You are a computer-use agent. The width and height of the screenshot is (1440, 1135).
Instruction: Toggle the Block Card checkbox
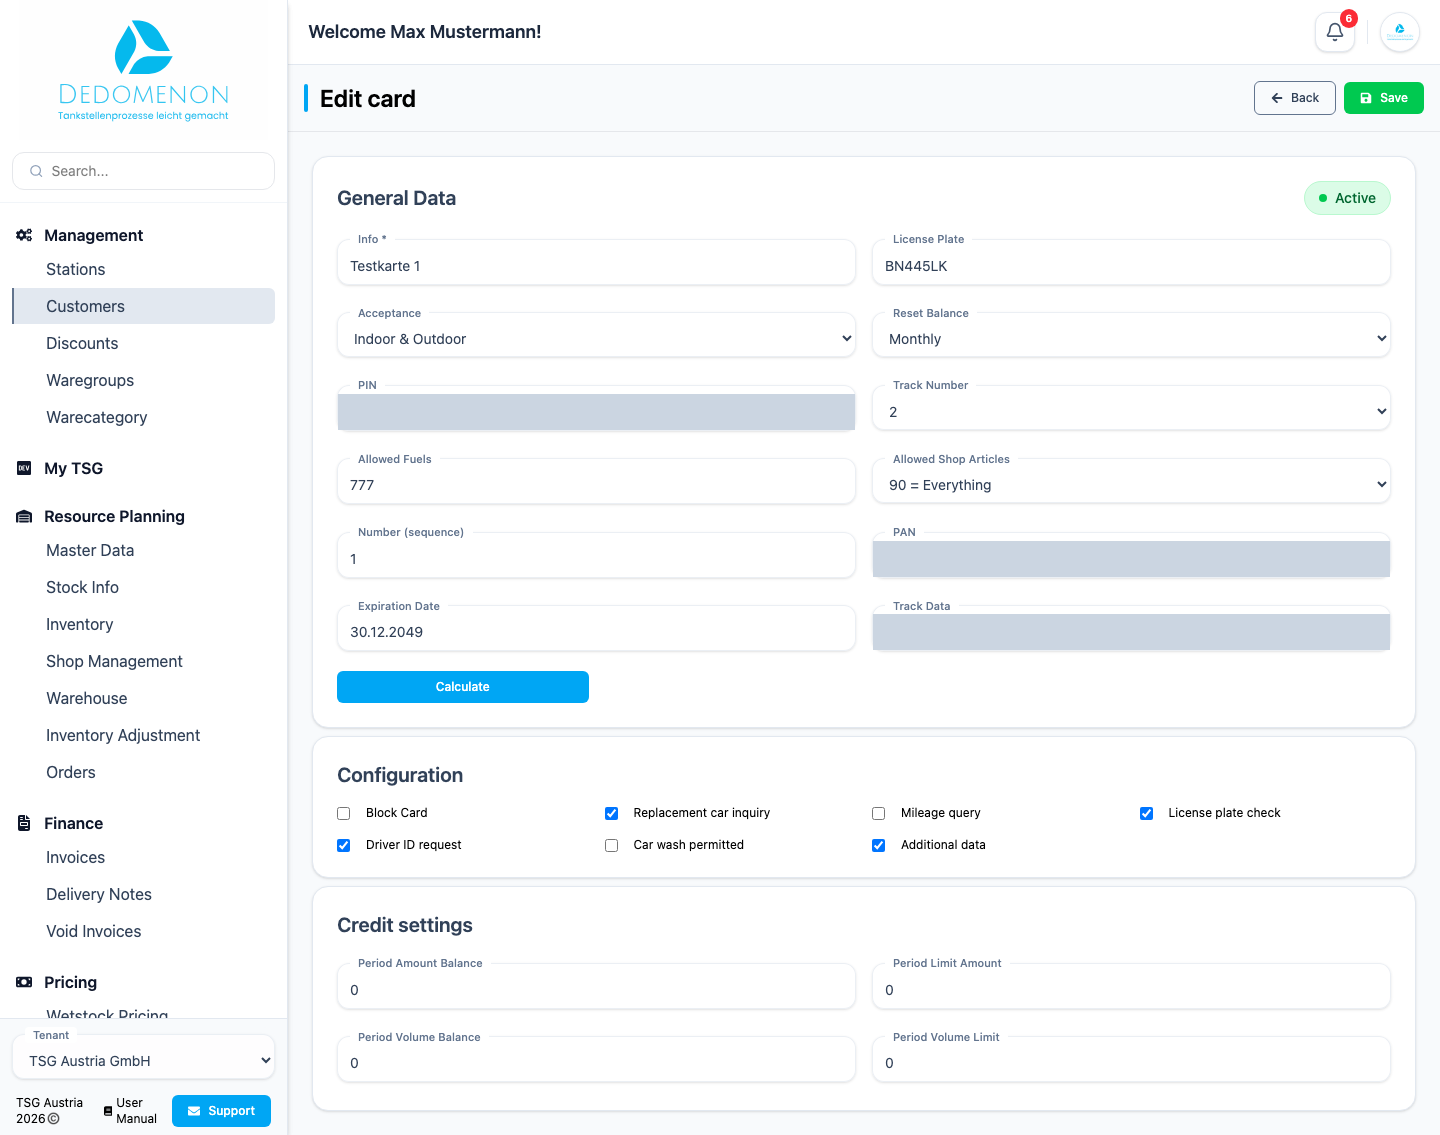(x=344, y=813)
